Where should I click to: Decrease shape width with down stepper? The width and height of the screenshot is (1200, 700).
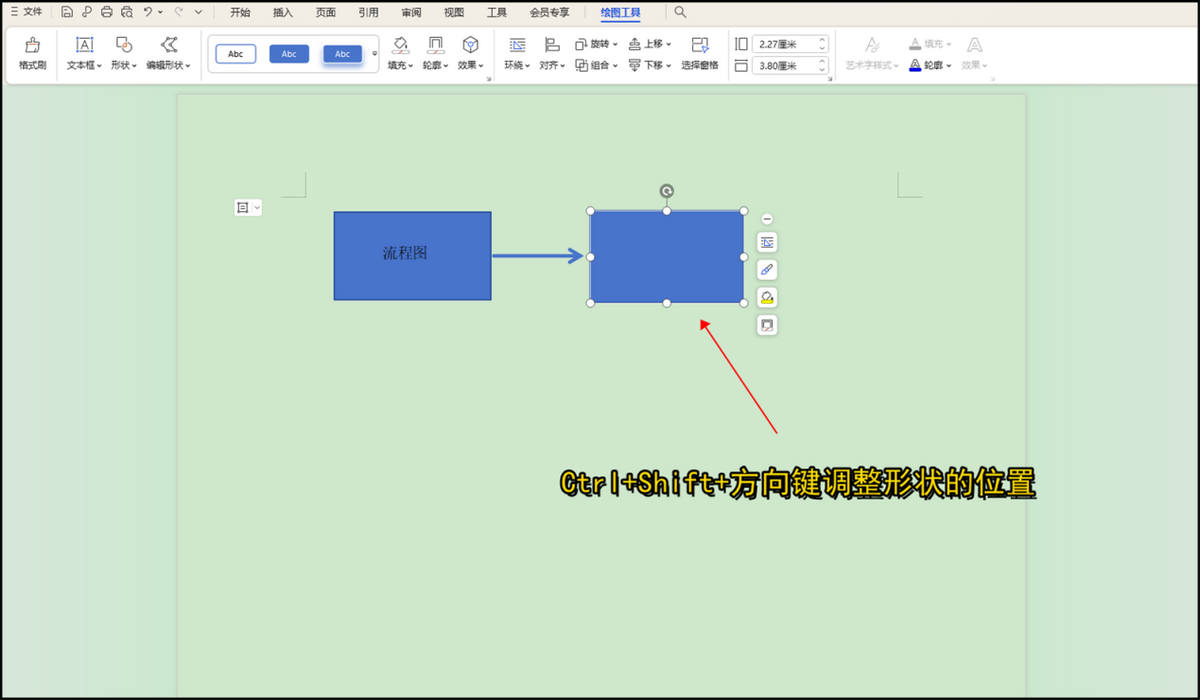822,70
